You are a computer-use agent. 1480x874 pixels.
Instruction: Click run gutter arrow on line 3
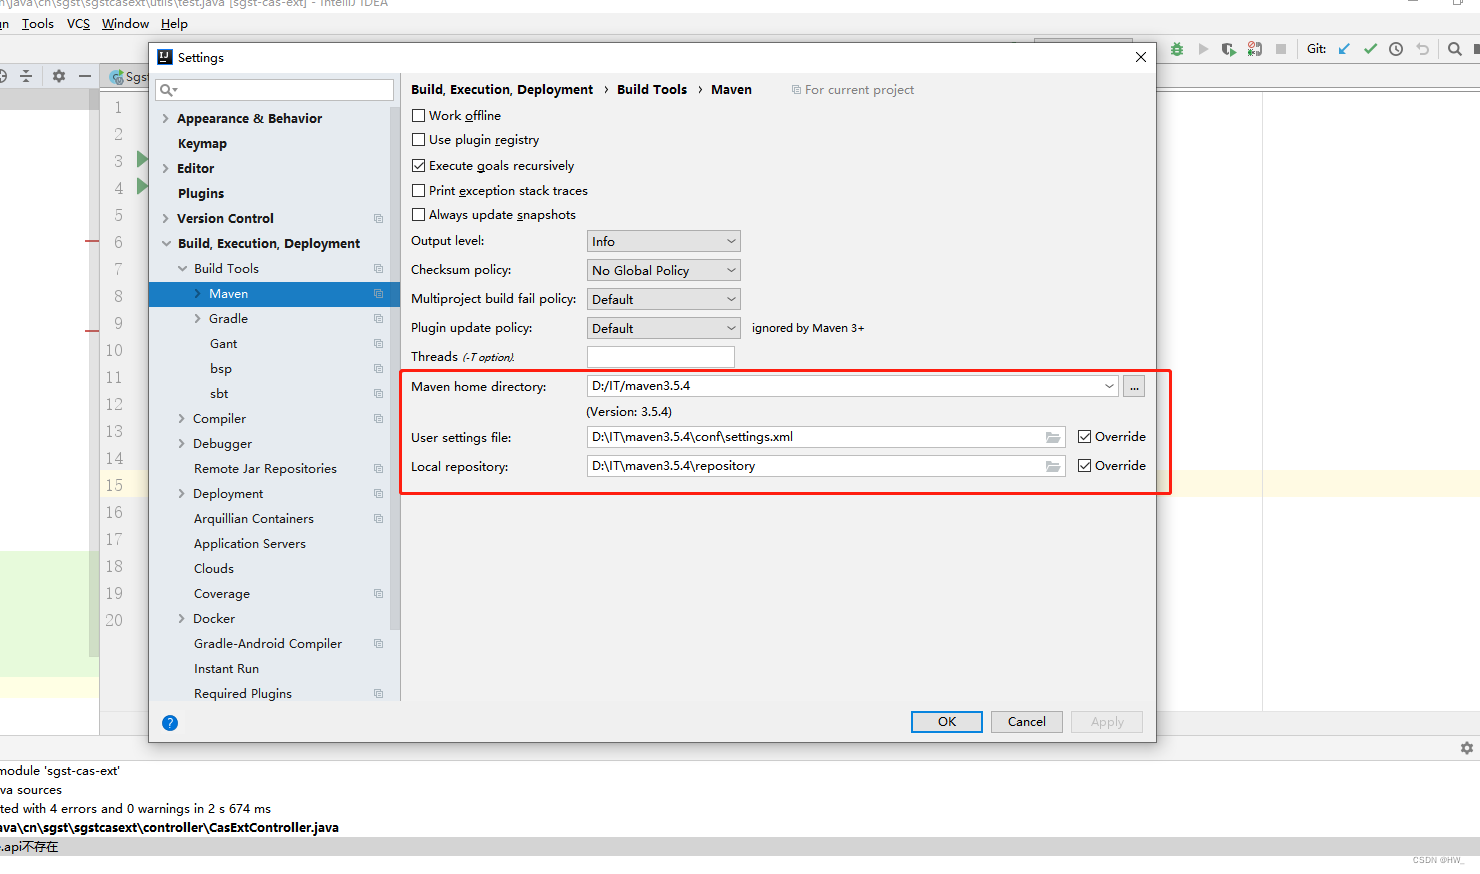tap(142, 160)
